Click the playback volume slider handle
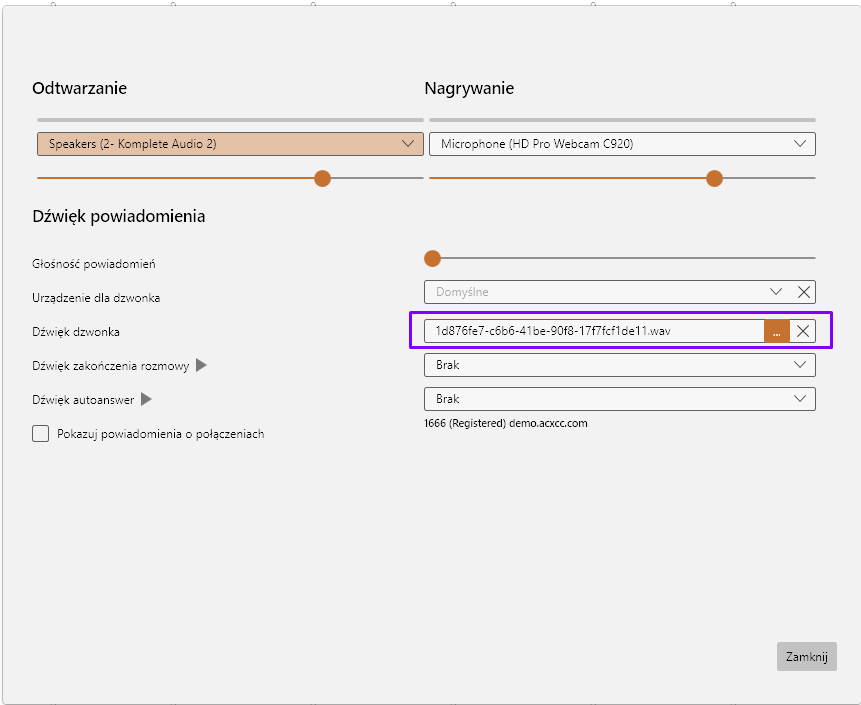The height and width of the screenshot is (705, 861). 322,178
